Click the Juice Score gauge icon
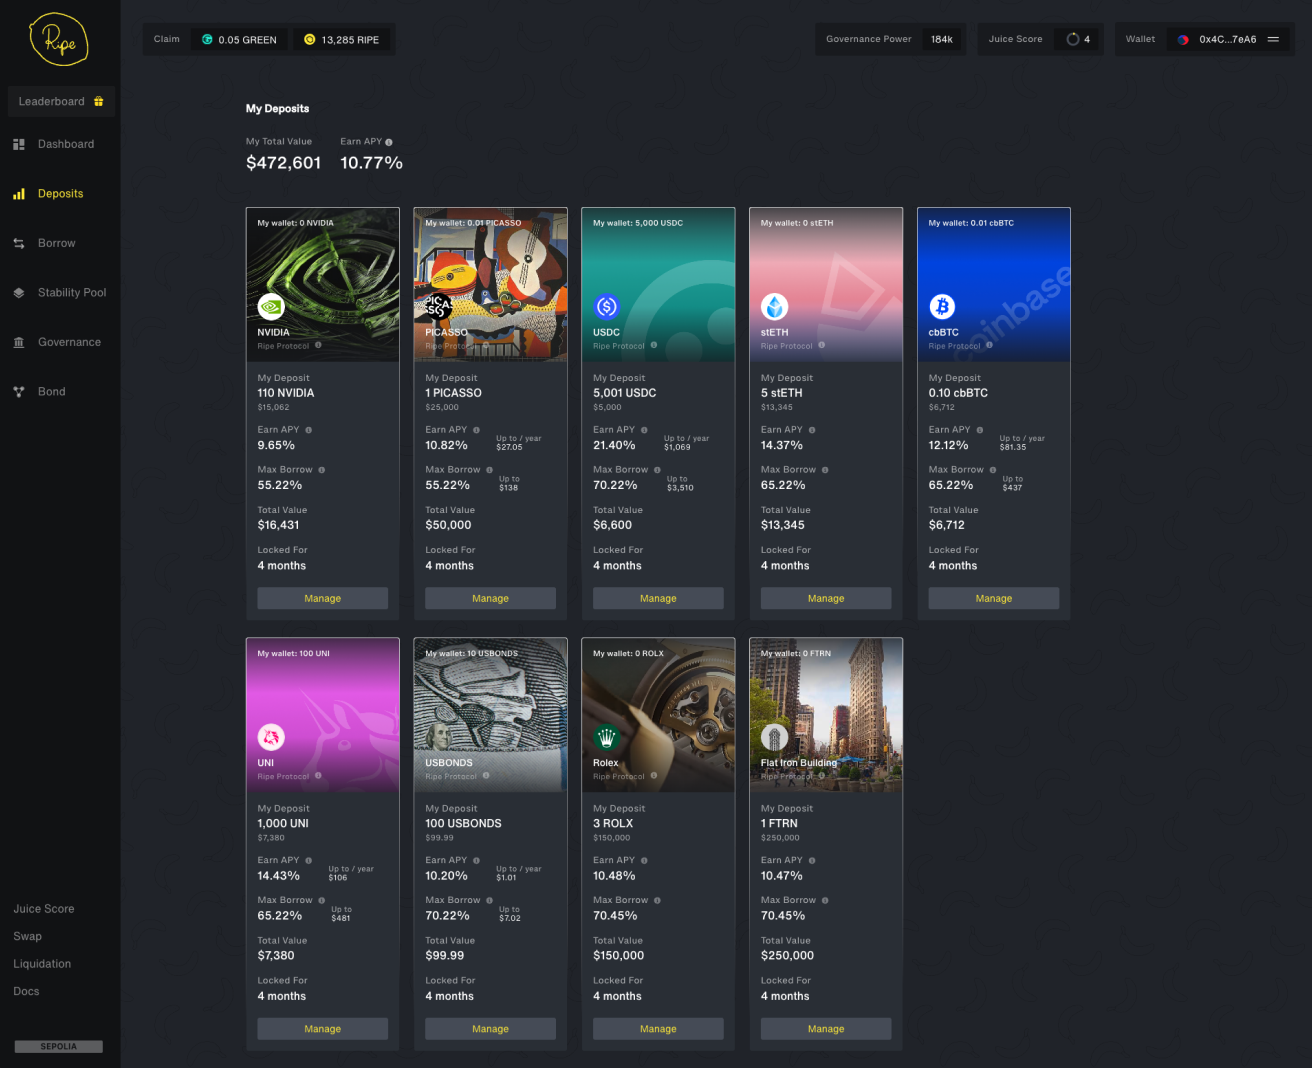 tap(1073, 40)
